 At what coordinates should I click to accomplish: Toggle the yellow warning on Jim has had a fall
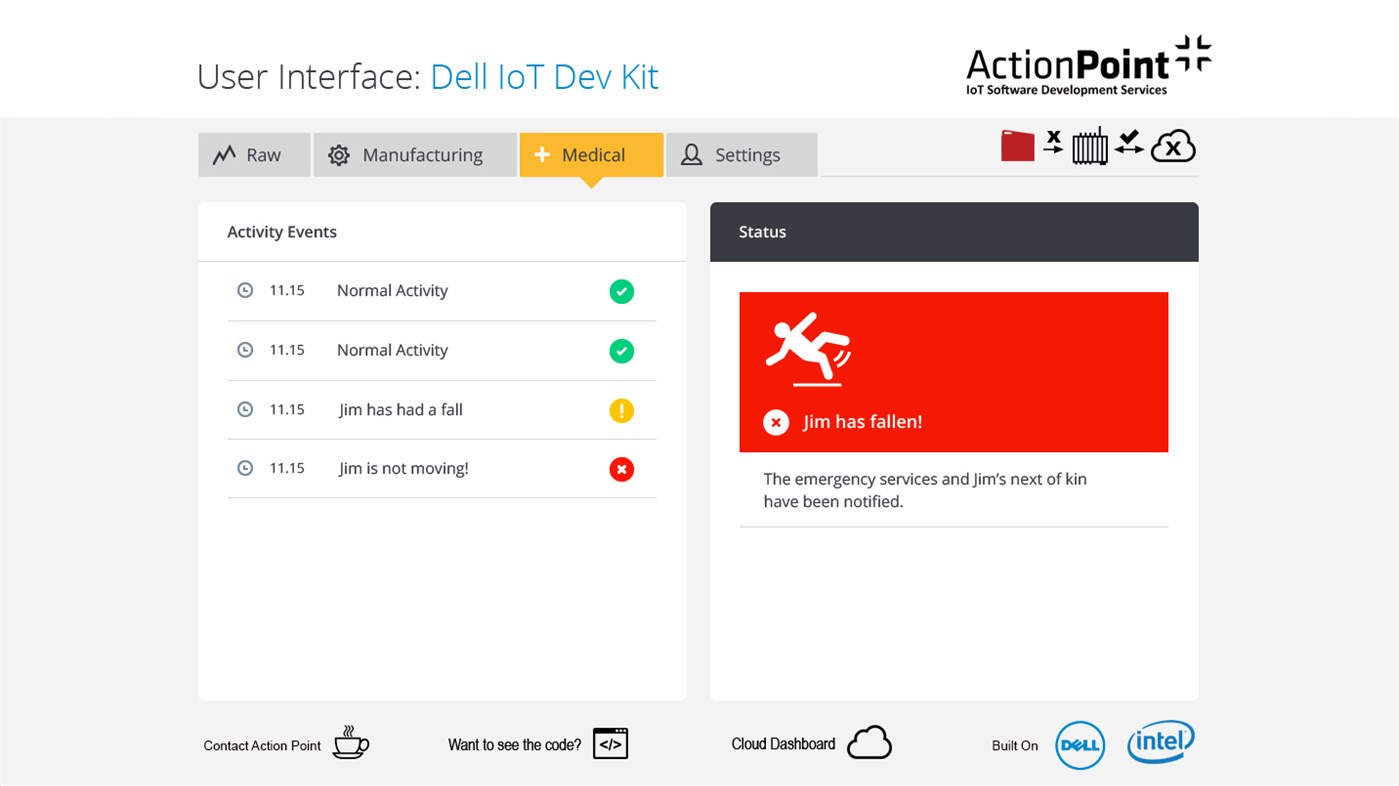621,410
